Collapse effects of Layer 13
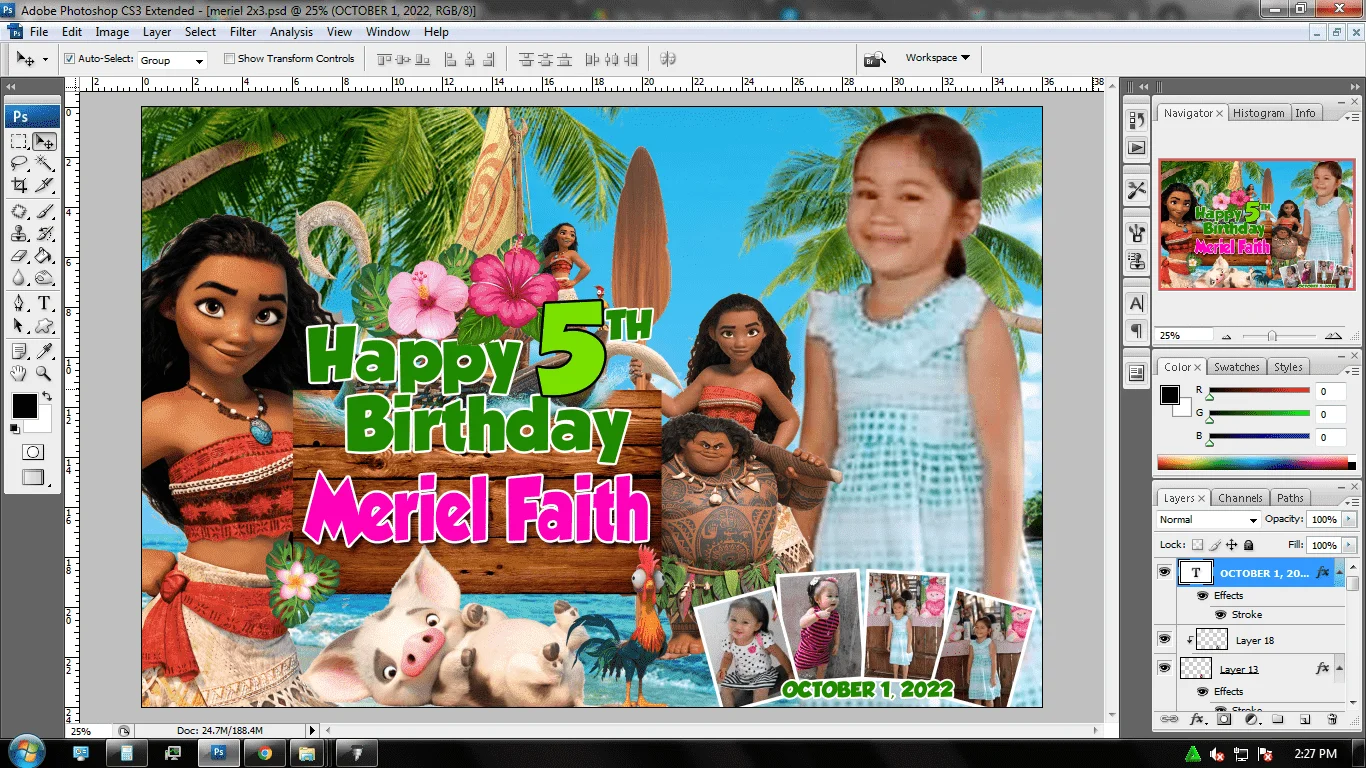This screenshot has height=768, width=1366. [1340, 668]
